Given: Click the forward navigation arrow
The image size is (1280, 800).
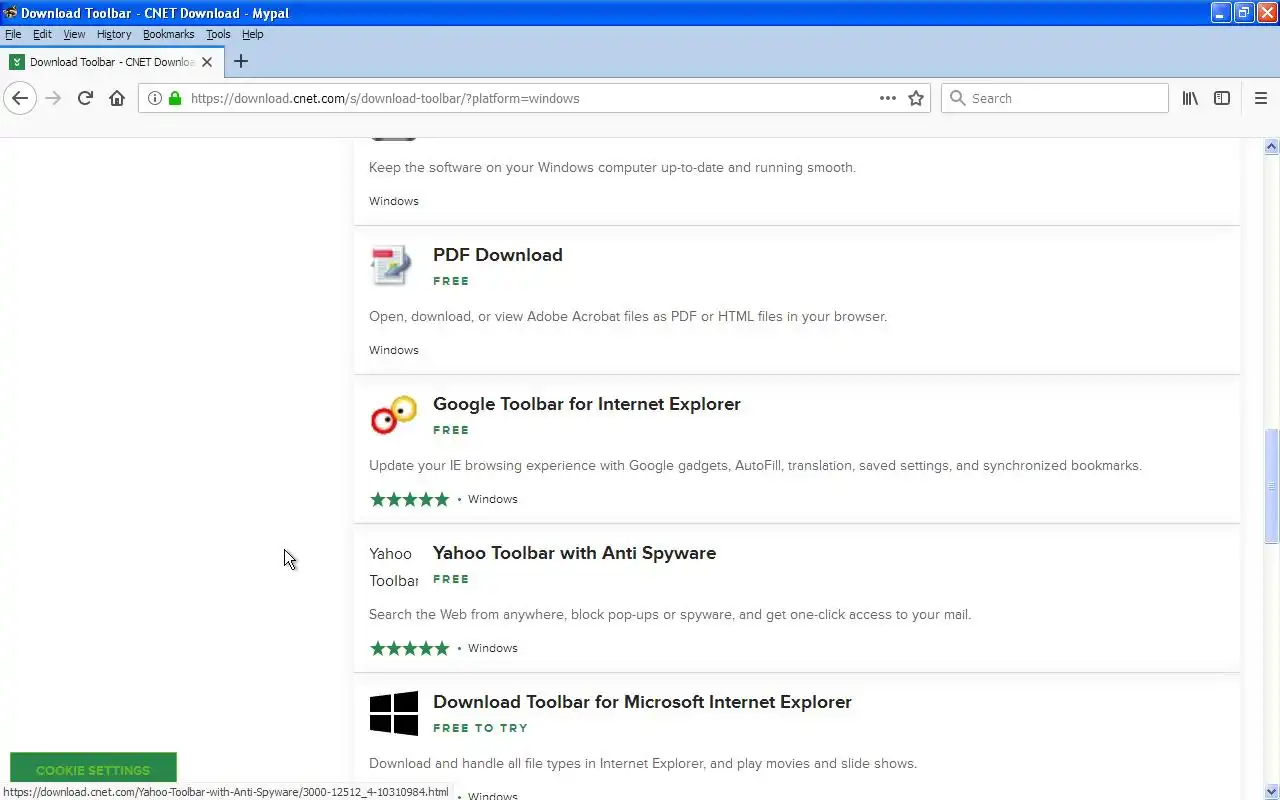Looking at the screenshot, I should tap(53, 98).
